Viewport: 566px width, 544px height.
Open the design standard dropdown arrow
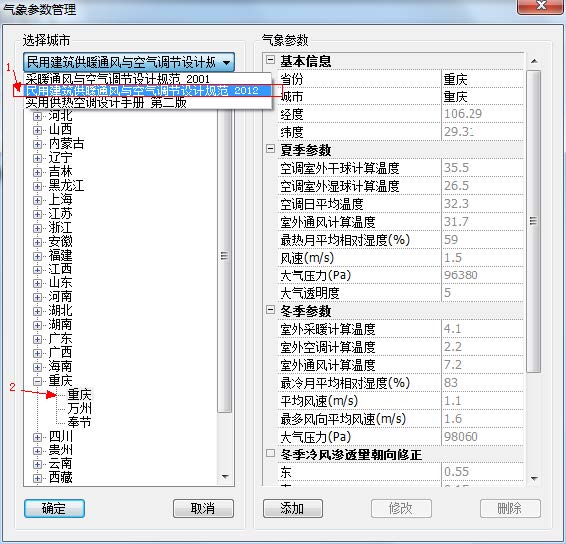pos(226,63)
